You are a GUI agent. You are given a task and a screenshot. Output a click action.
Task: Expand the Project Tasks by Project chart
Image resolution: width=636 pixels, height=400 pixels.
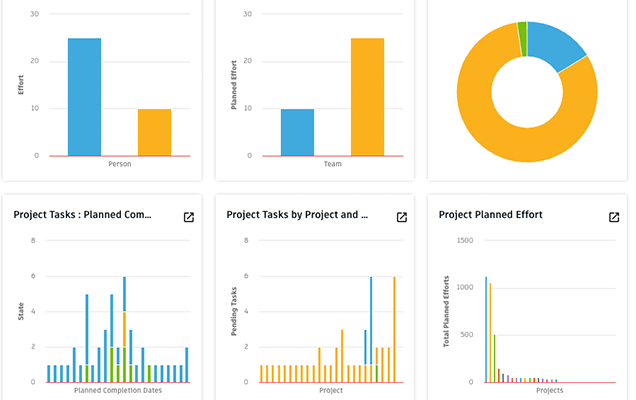click(402, 217)
